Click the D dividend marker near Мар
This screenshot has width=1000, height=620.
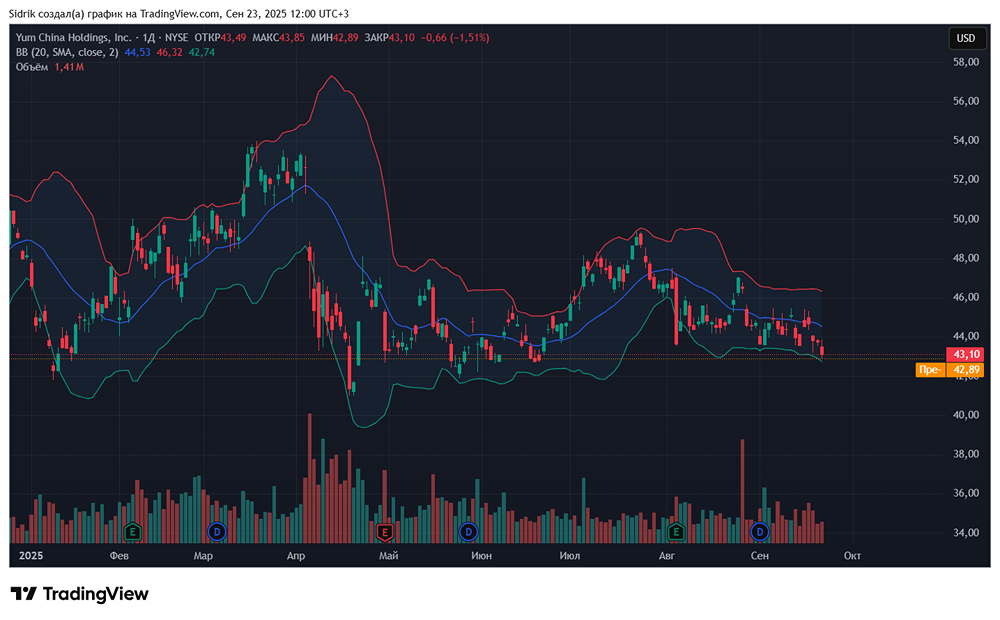[x=217, y=531]
